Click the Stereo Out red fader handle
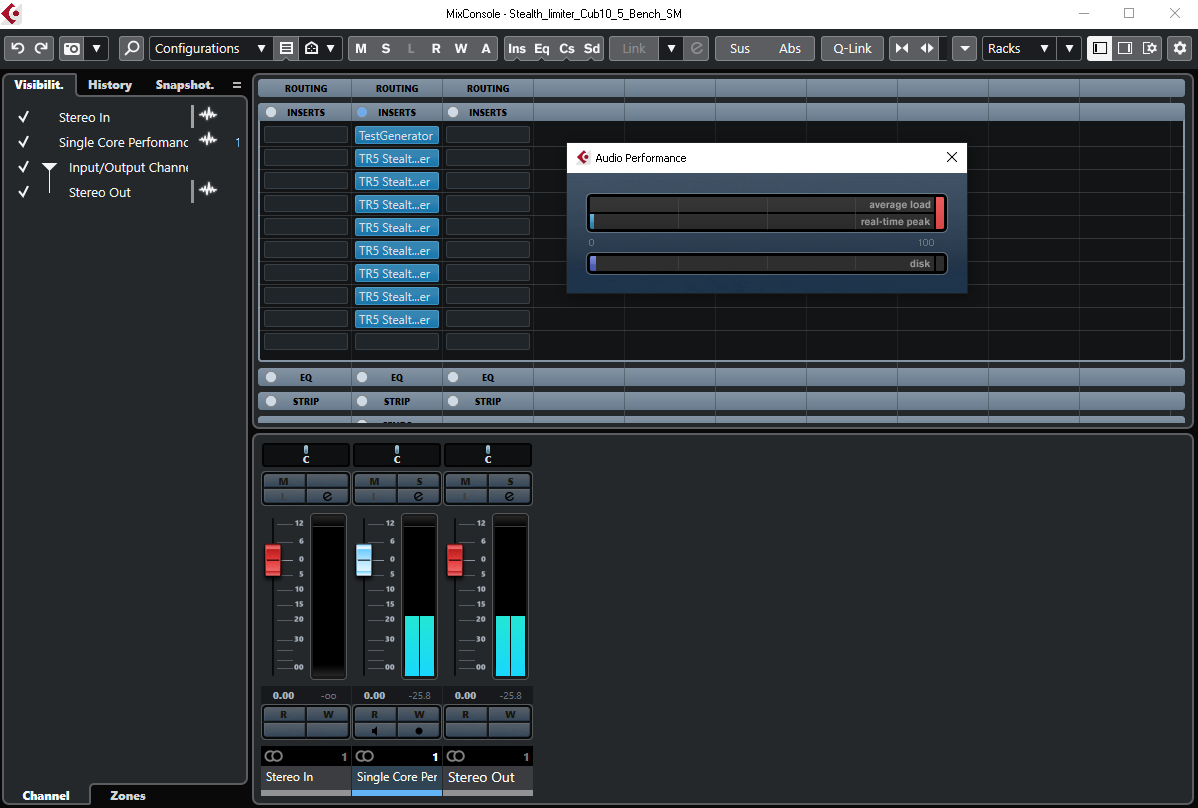This screenshot has height=808, width=1198. click(455, 560)
